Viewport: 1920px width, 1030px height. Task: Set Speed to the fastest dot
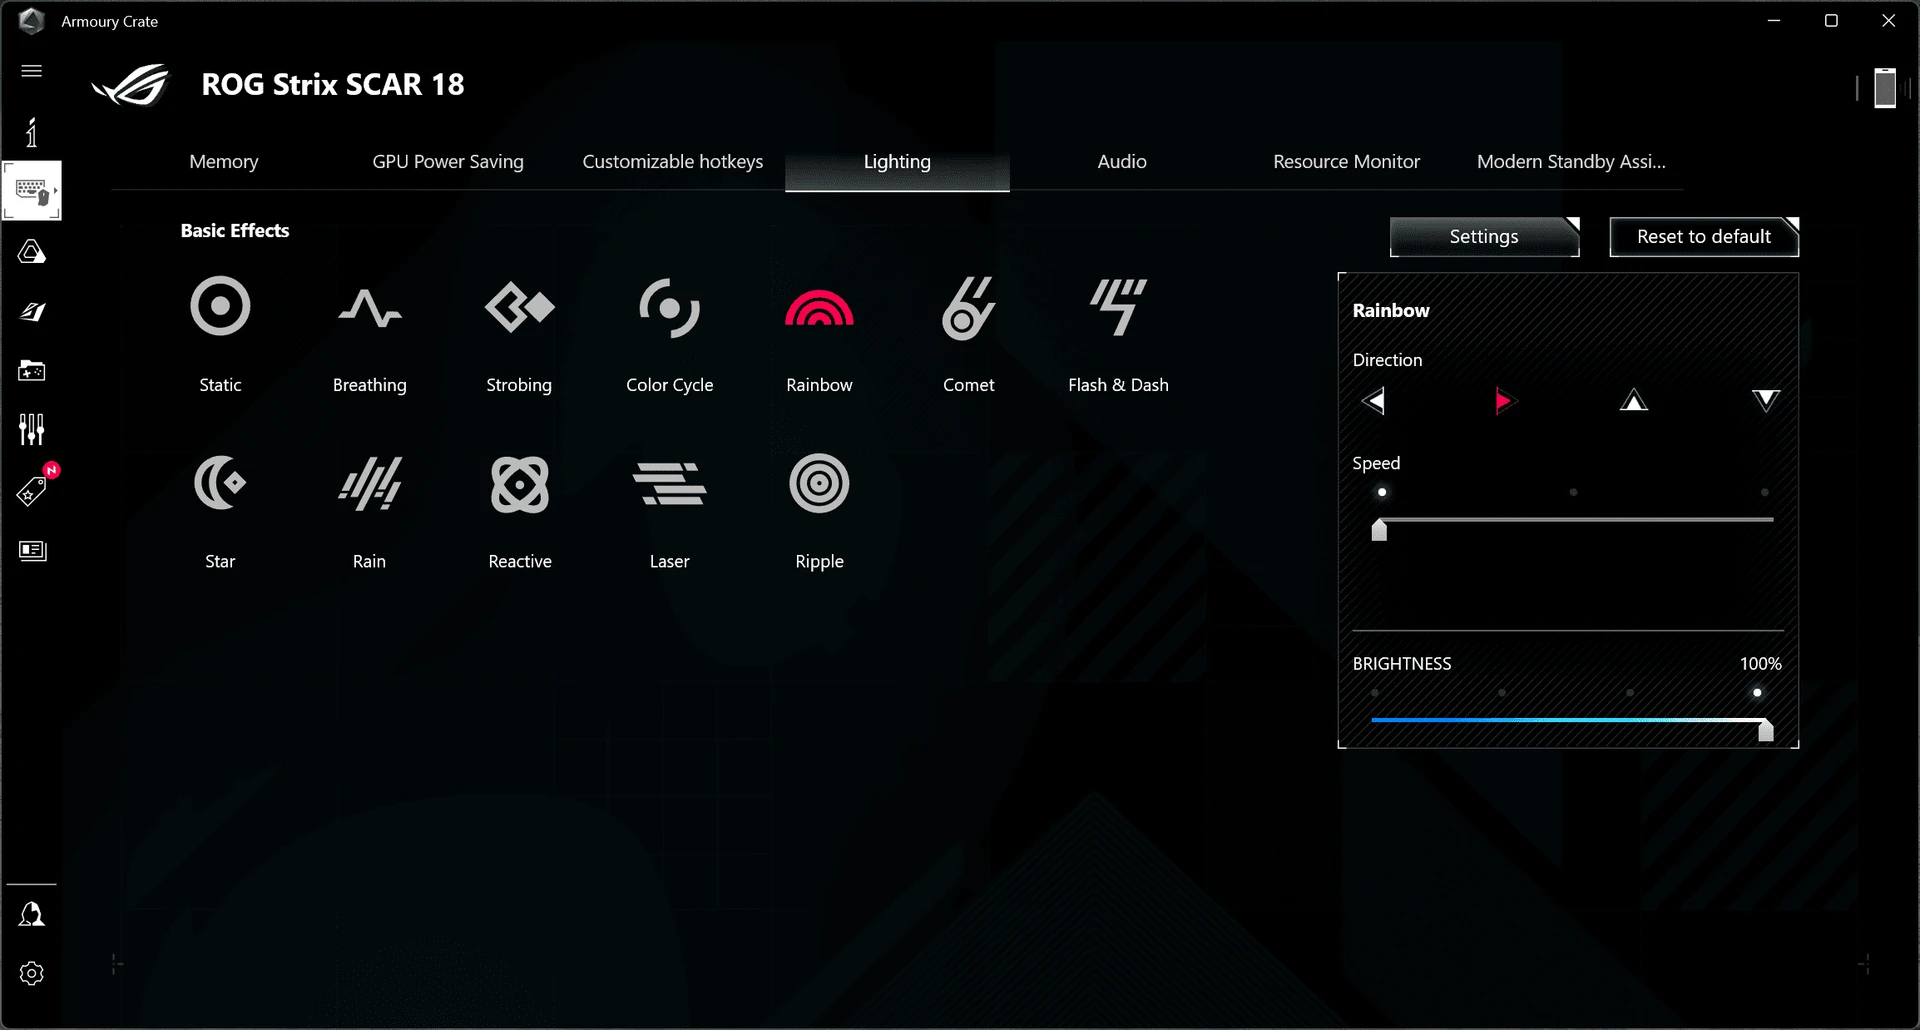1765,492
